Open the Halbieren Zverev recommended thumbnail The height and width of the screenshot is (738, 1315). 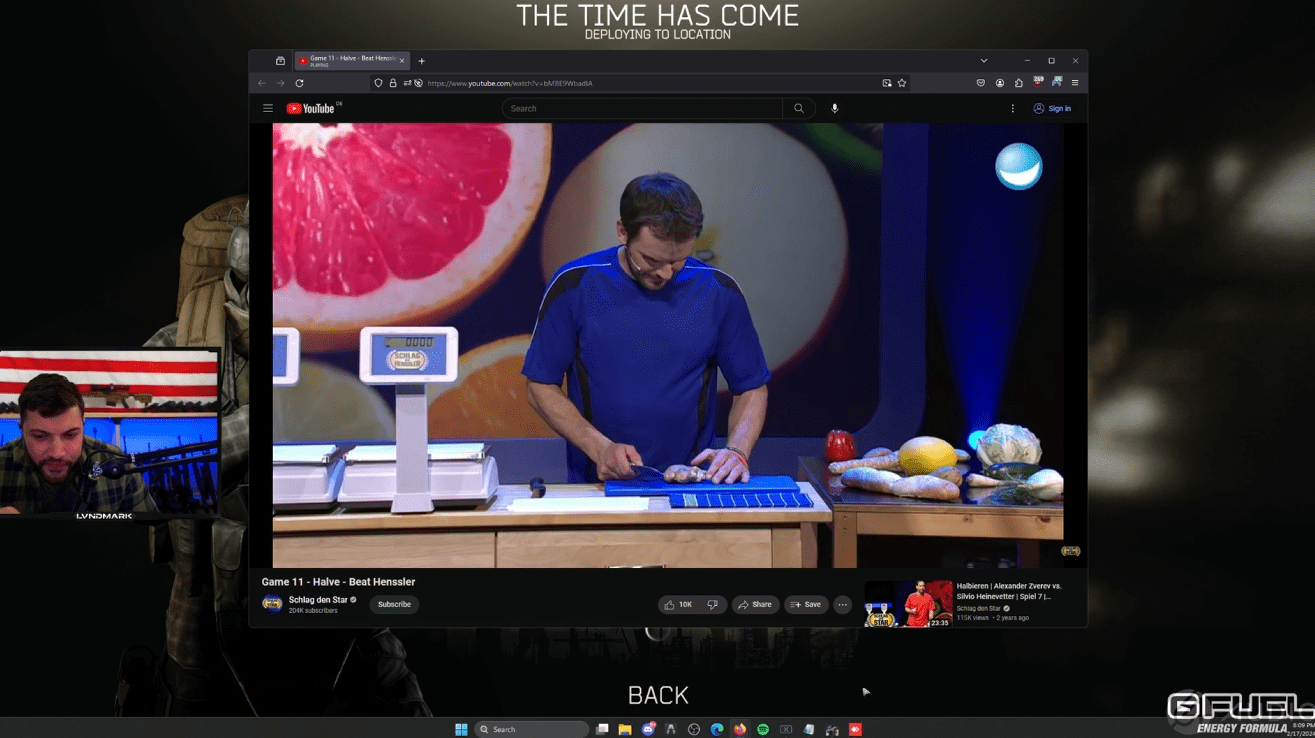click(908, 604)
